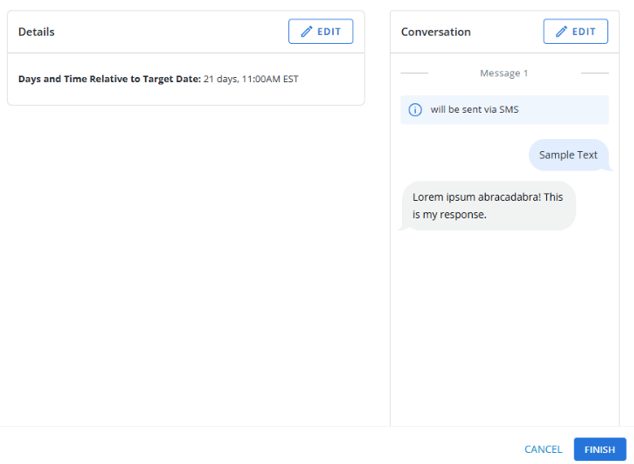Click the pencil icon in Conversation header
634x464 pixels.
click(562, 32)
